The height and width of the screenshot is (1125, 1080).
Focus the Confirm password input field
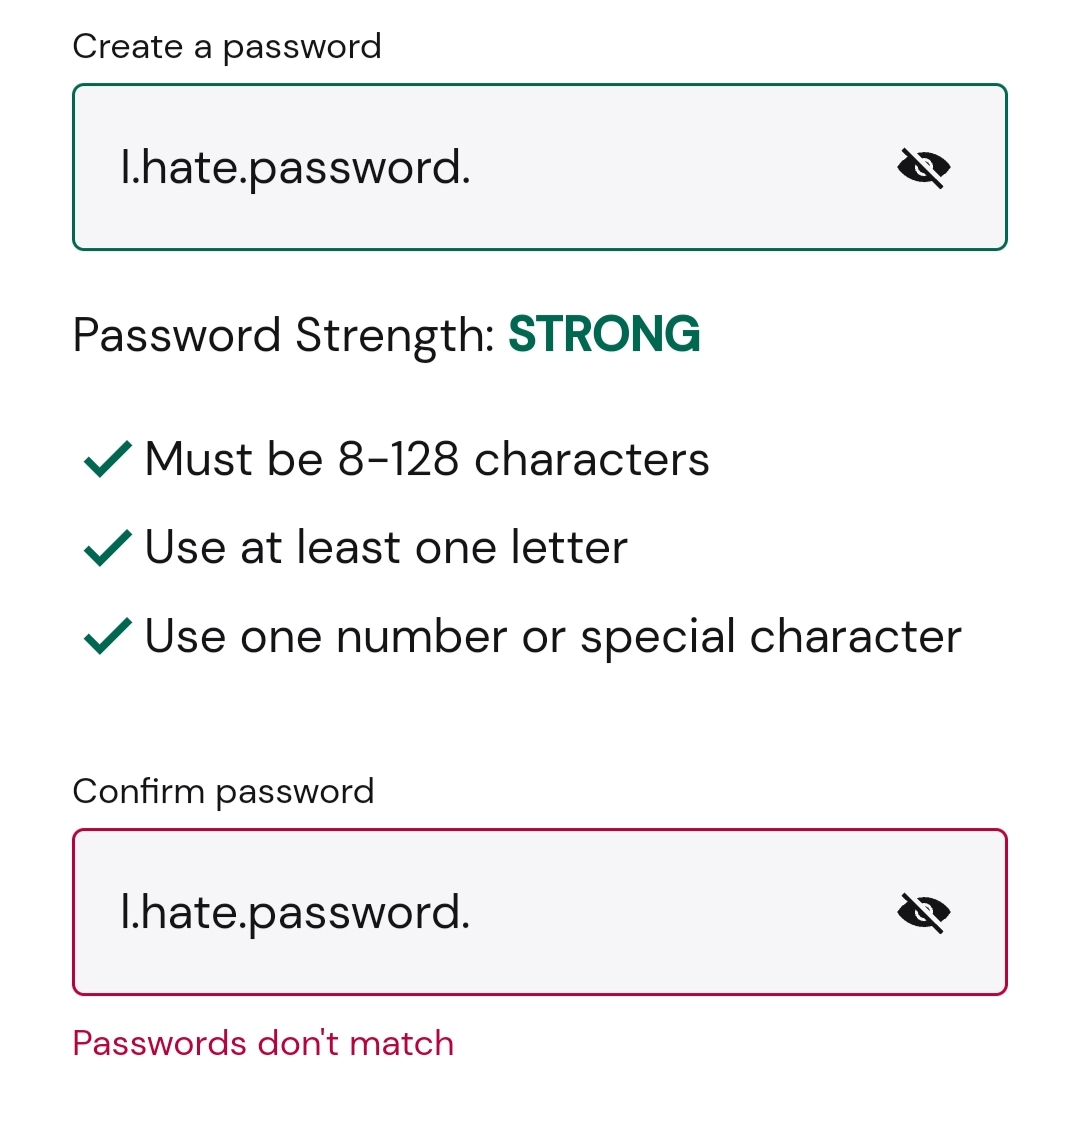pyautogui.click(x=540, y=912)
